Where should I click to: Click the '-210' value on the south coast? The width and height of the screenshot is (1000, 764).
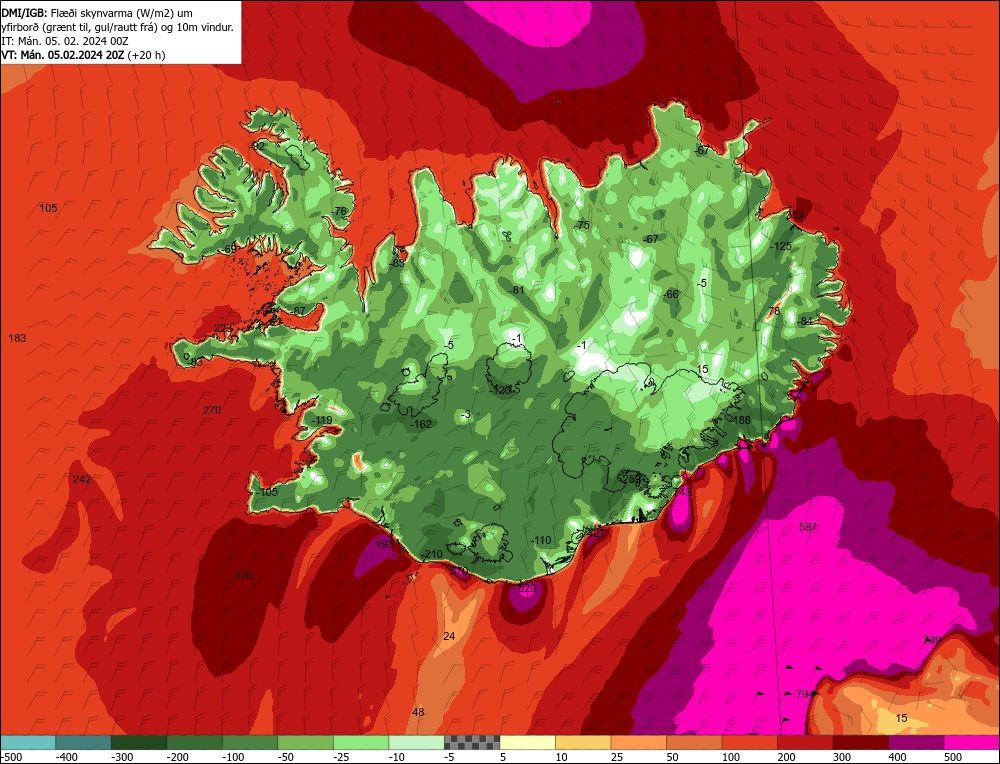(x=432, y=554)
